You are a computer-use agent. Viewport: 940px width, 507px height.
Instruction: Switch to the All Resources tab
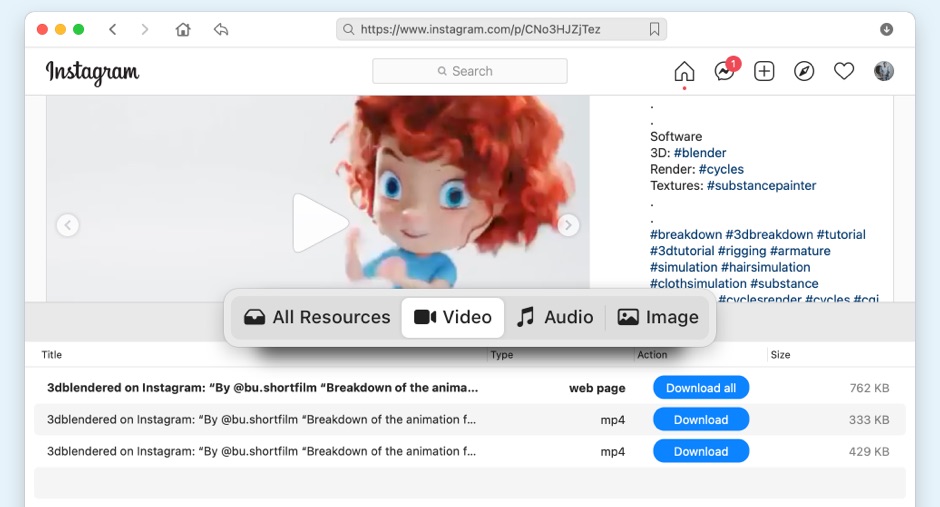[x=317, y=317]
